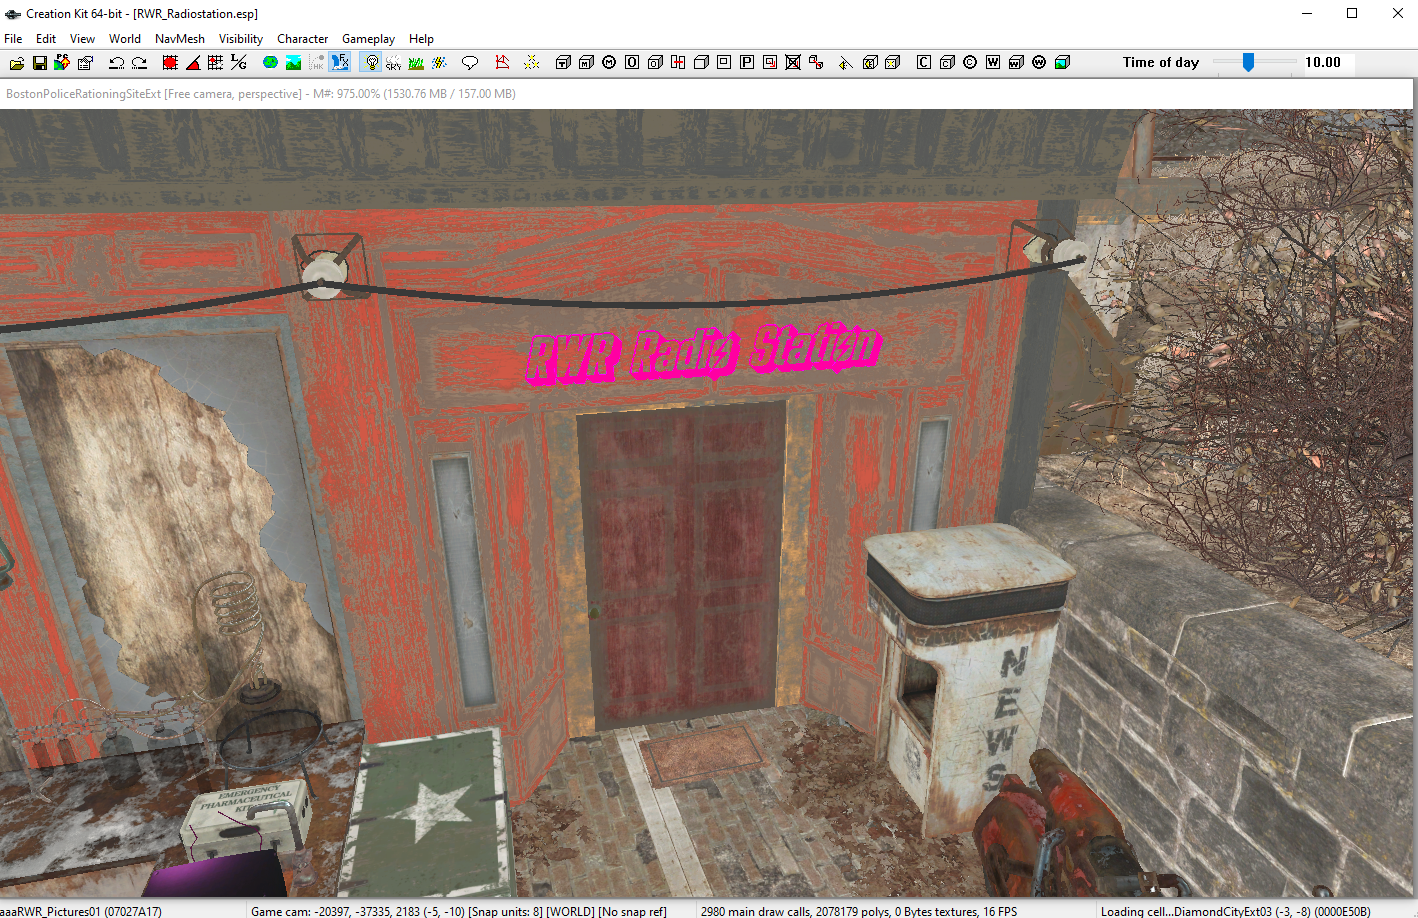This screenshot has height=918, width=1418.
Task: Click the cube icon with yellow speaker
Action: pyautogui.click(x=870, y=63)
